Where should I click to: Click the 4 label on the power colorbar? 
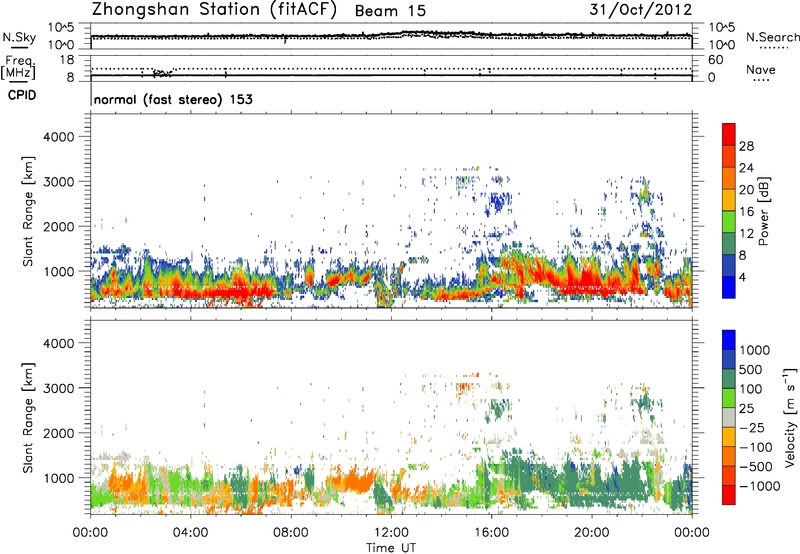click(743, 277)
